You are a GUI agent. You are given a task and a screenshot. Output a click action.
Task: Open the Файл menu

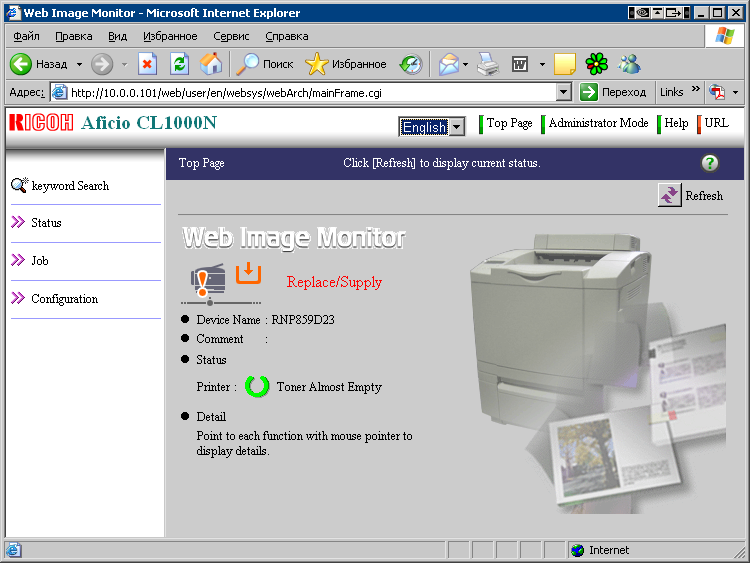26,36
